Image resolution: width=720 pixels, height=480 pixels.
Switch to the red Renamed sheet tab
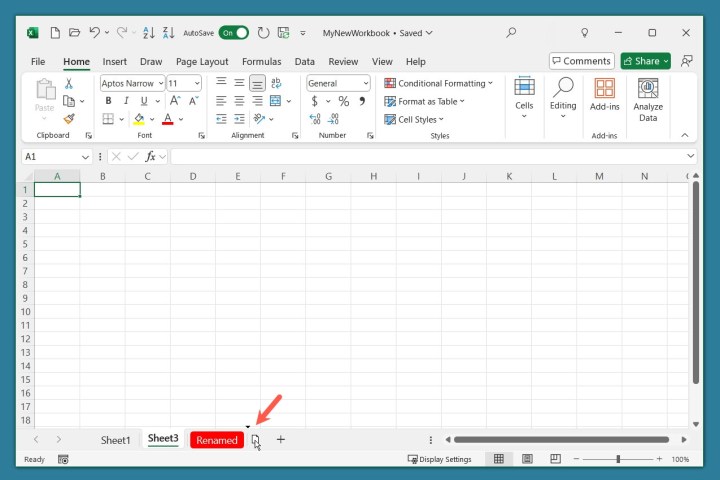pyautogui.click(x=217, y=440)
